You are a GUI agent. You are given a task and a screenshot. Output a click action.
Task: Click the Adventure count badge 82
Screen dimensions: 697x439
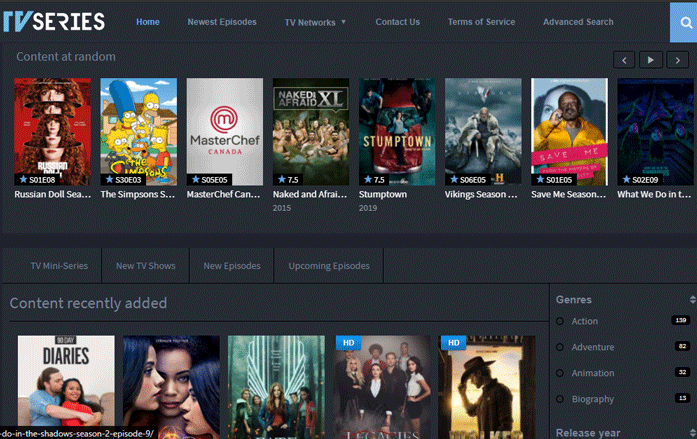[x=682, y=346]
